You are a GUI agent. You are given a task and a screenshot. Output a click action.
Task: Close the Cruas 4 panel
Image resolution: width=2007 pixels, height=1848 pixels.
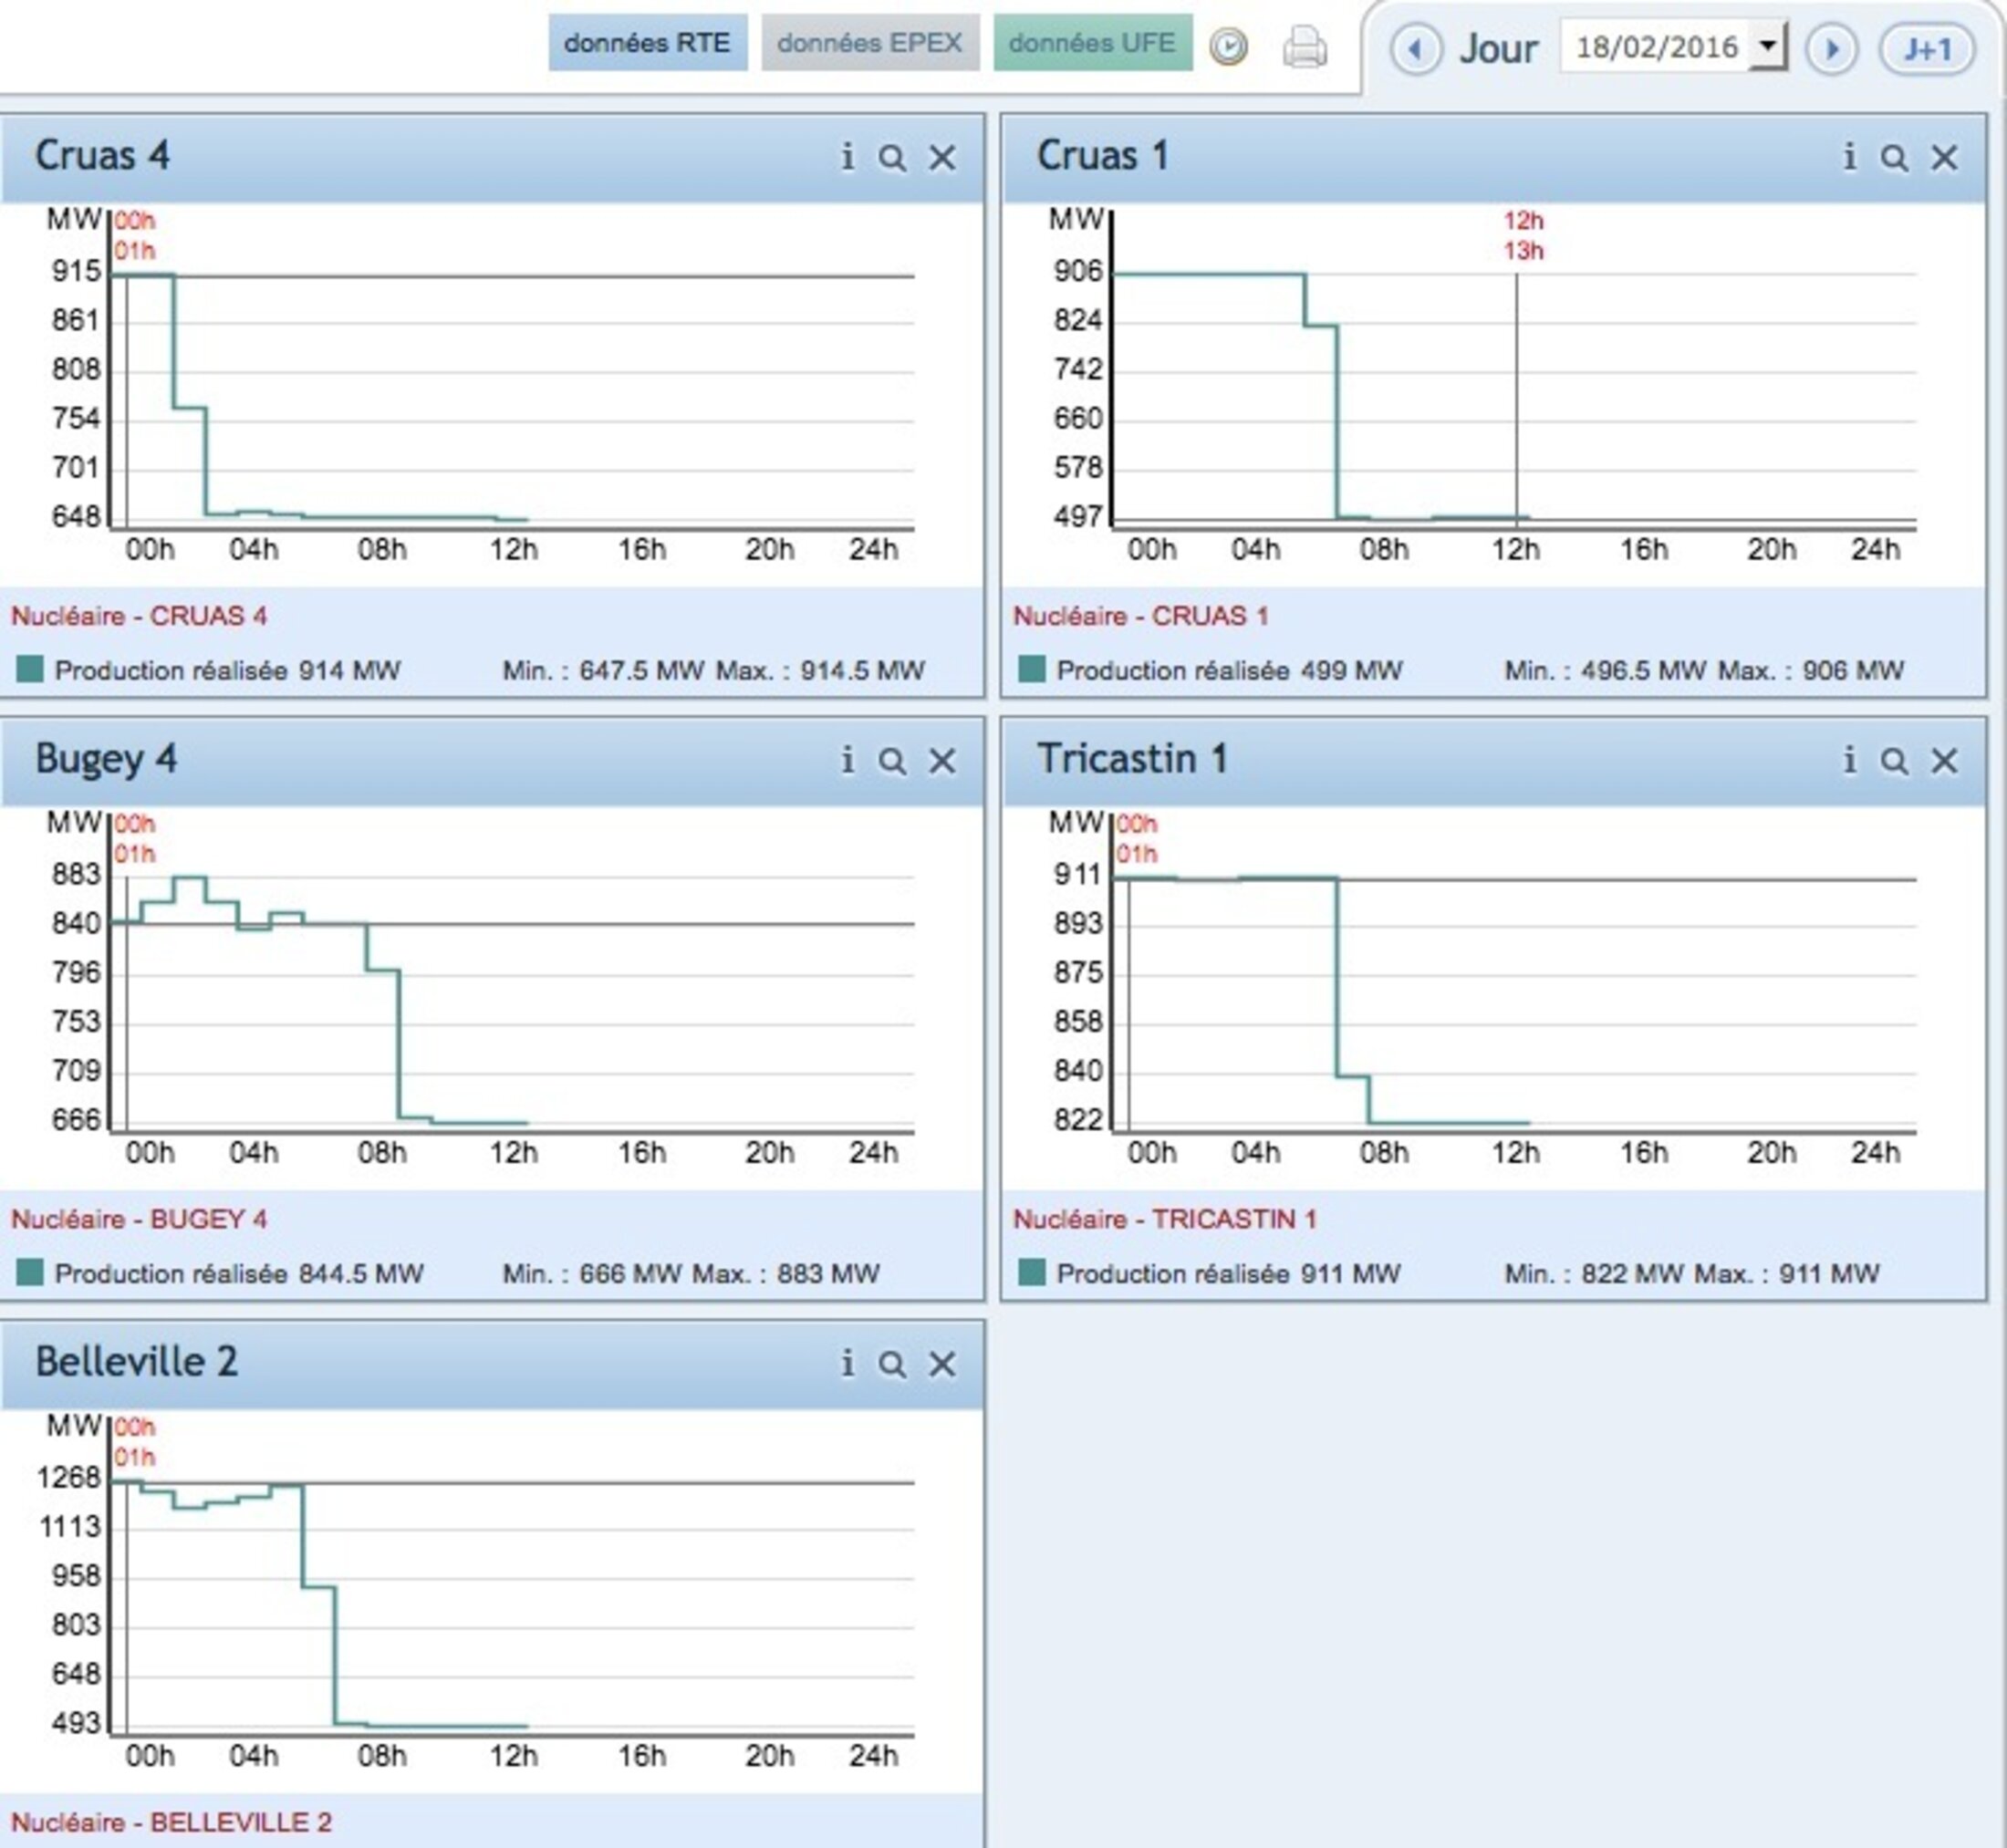(x=942, y=158)
